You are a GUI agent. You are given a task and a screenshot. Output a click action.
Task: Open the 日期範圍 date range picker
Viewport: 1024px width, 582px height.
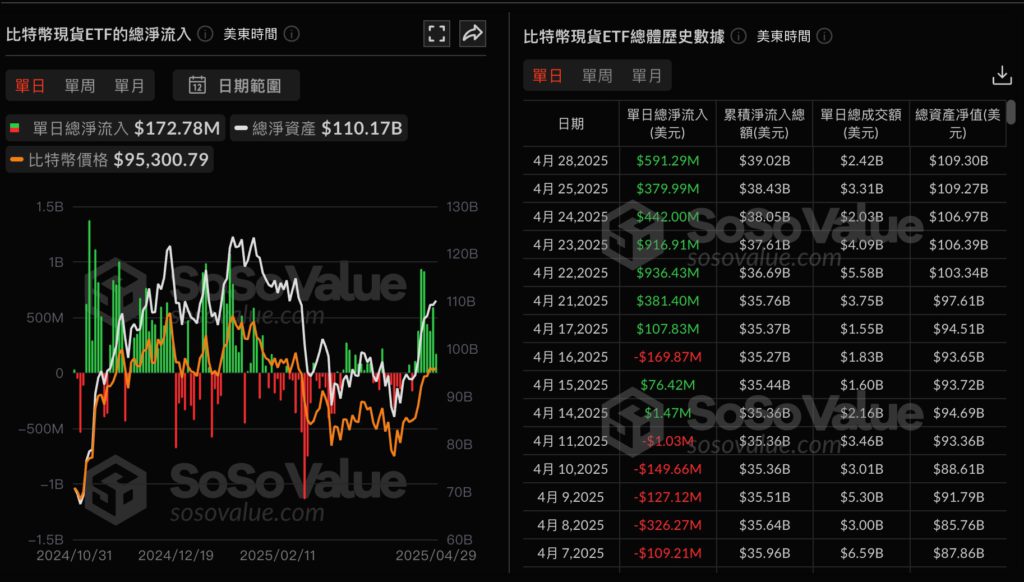(x=235, y=86)
